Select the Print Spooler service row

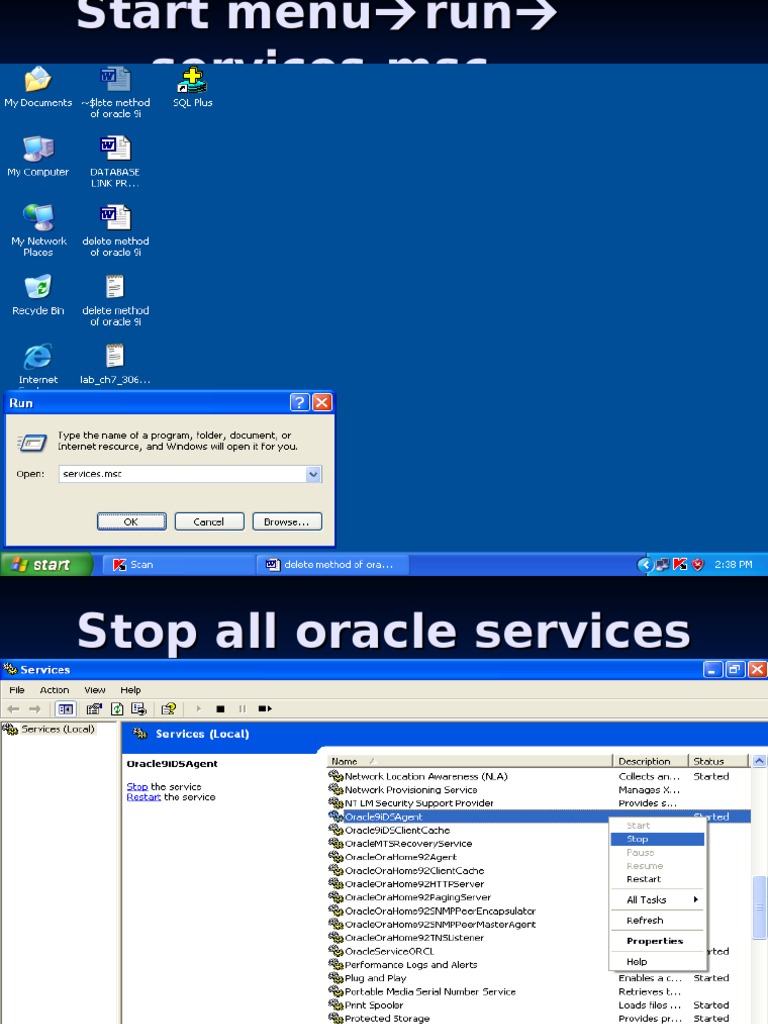coord(539,1005)
